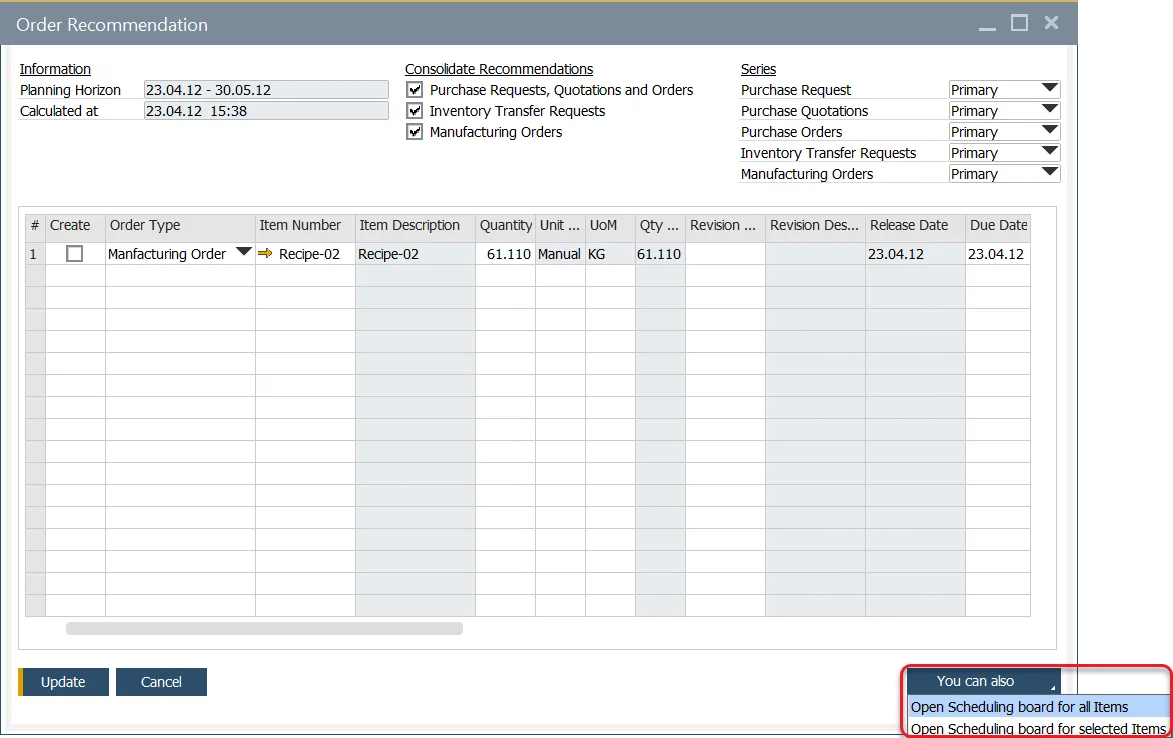The image size is (1173, 738).
Task: Click the Update button
Action: [x=63, y=681]
